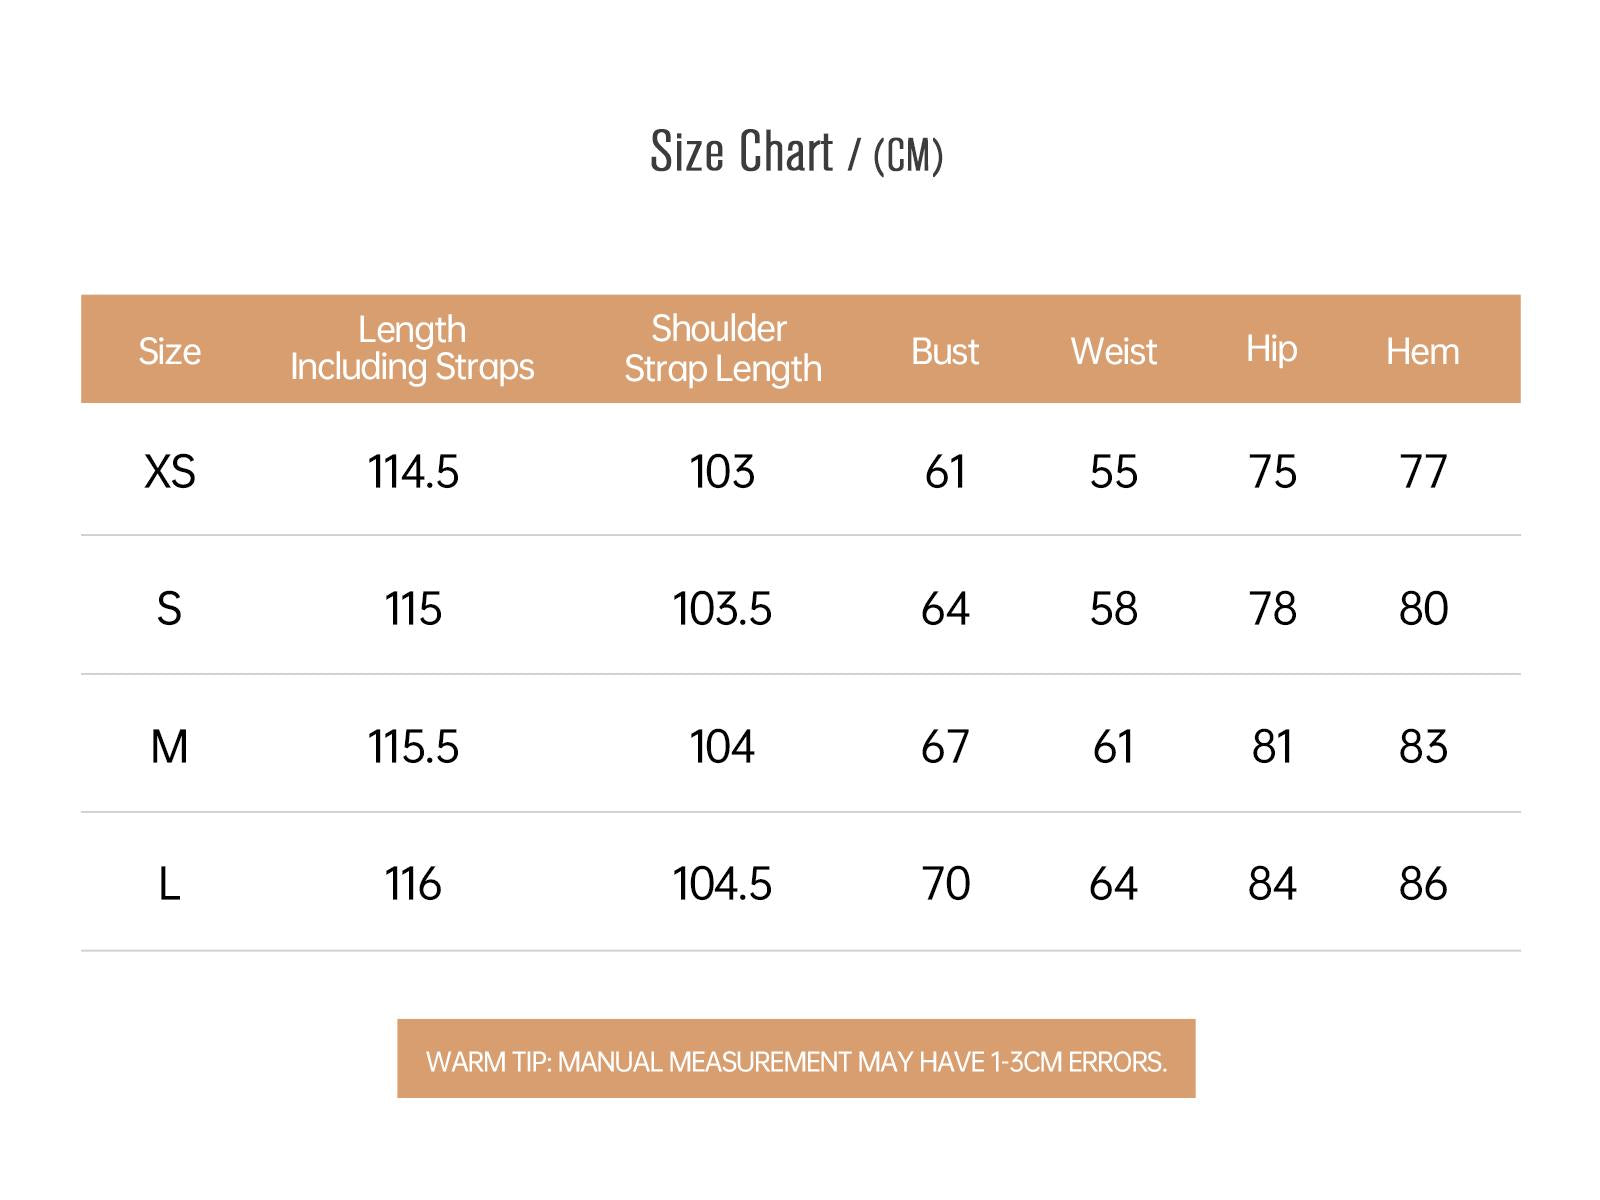Select the M size row label
The height and width of the screenshot is (1200, 1600).
coord(169,746)
